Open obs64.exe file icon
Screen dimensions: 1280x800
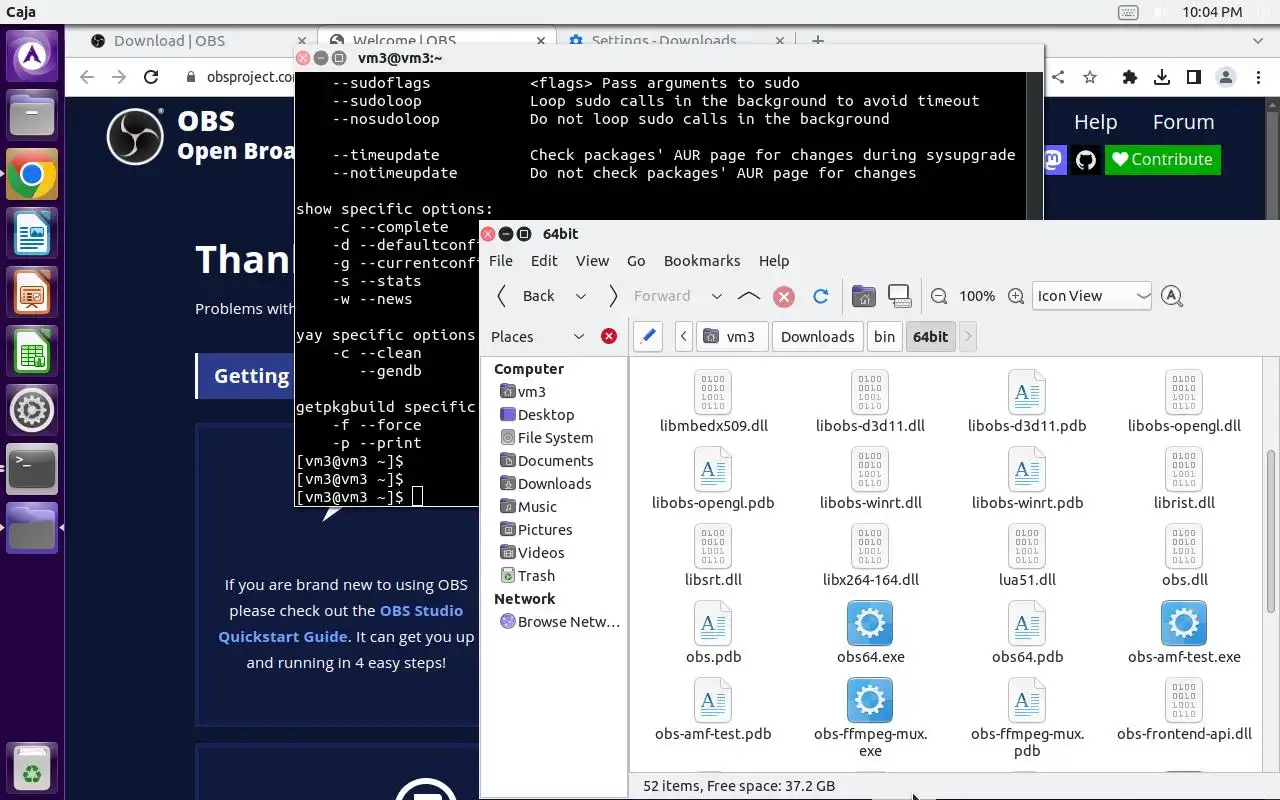pos(869,622)
